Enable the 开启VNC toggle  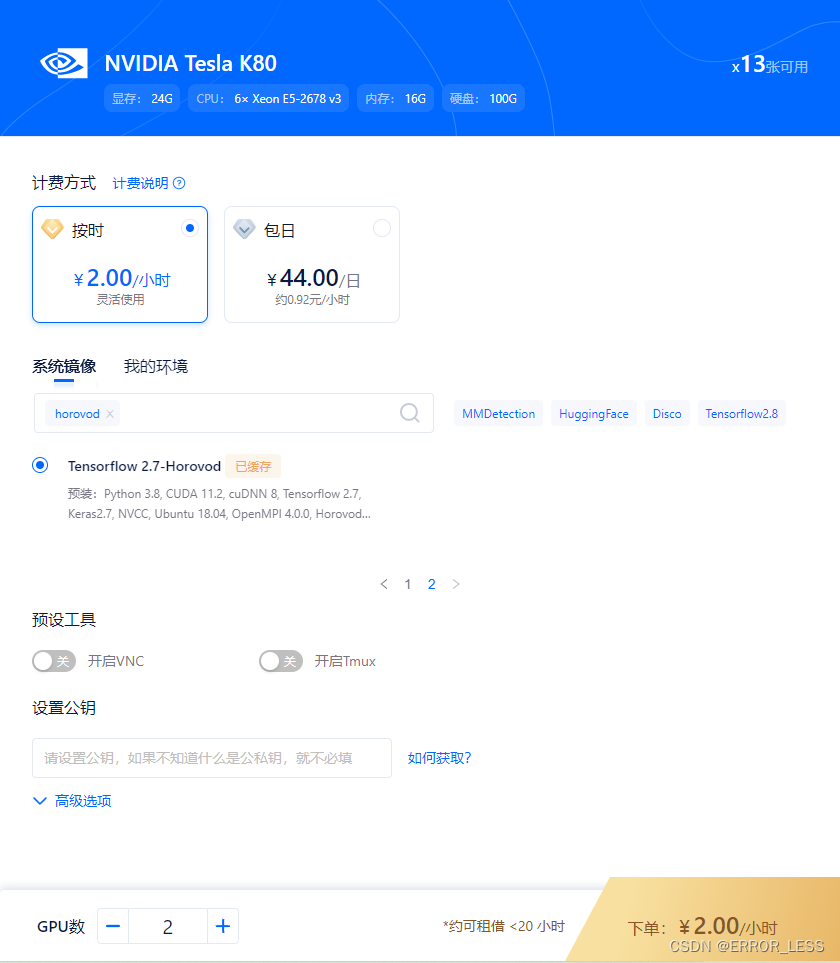pos(54,661)
